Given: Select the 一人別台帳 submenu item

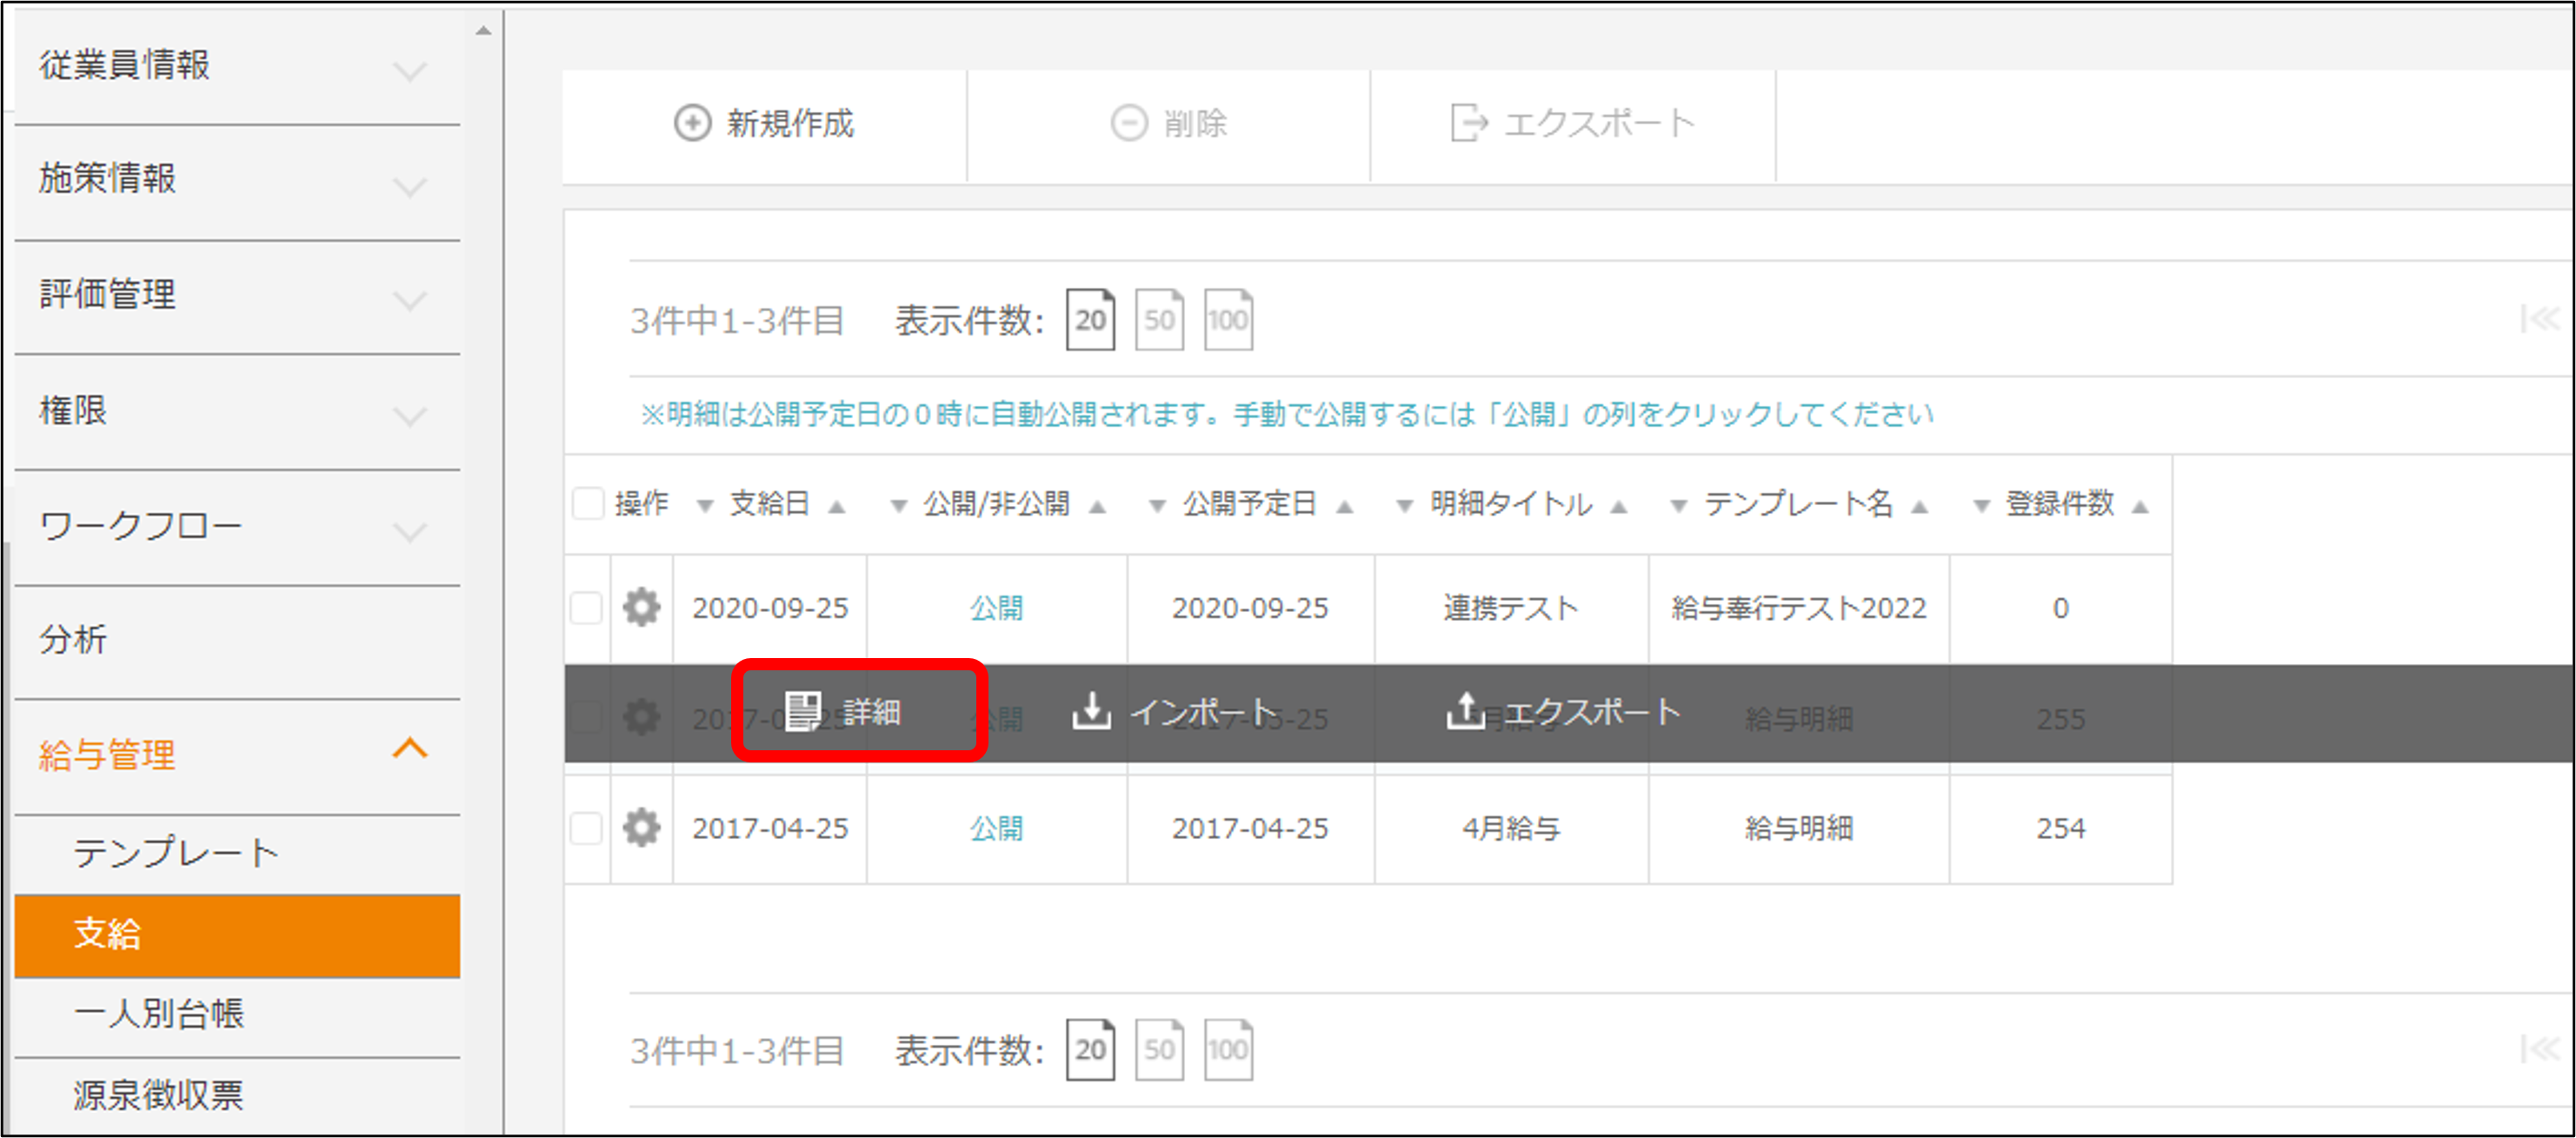Looking at the screenshot, I should pos(159,1013).
